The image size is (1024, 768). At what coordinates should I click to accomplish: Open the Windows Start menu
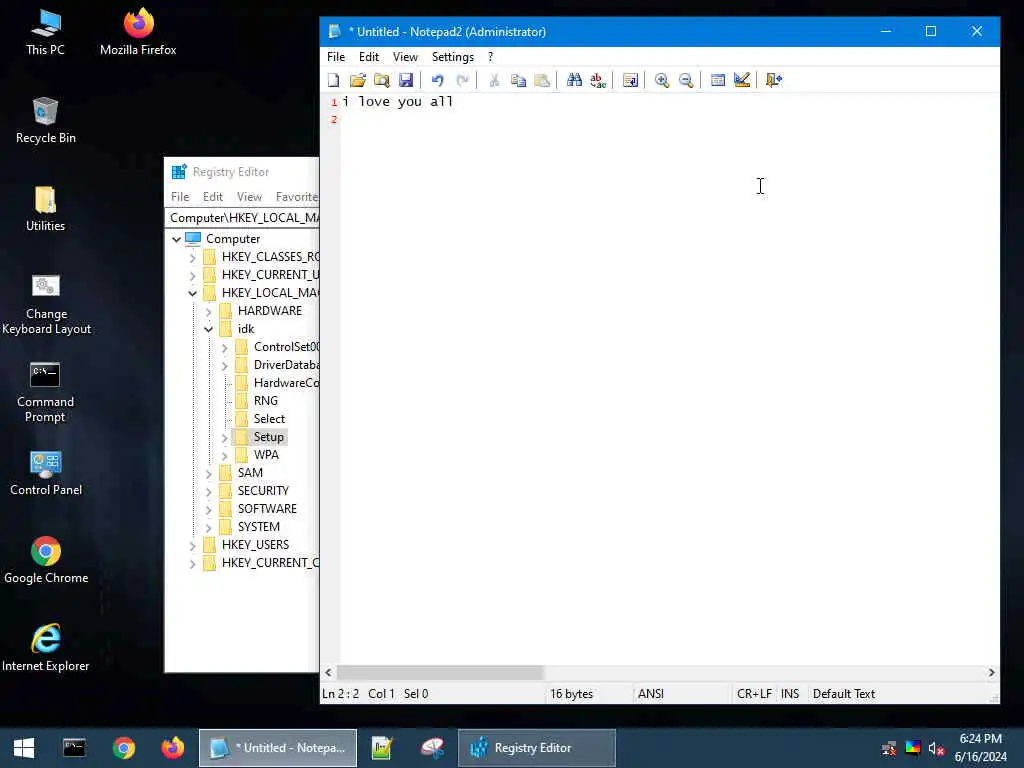pos(24,748)
